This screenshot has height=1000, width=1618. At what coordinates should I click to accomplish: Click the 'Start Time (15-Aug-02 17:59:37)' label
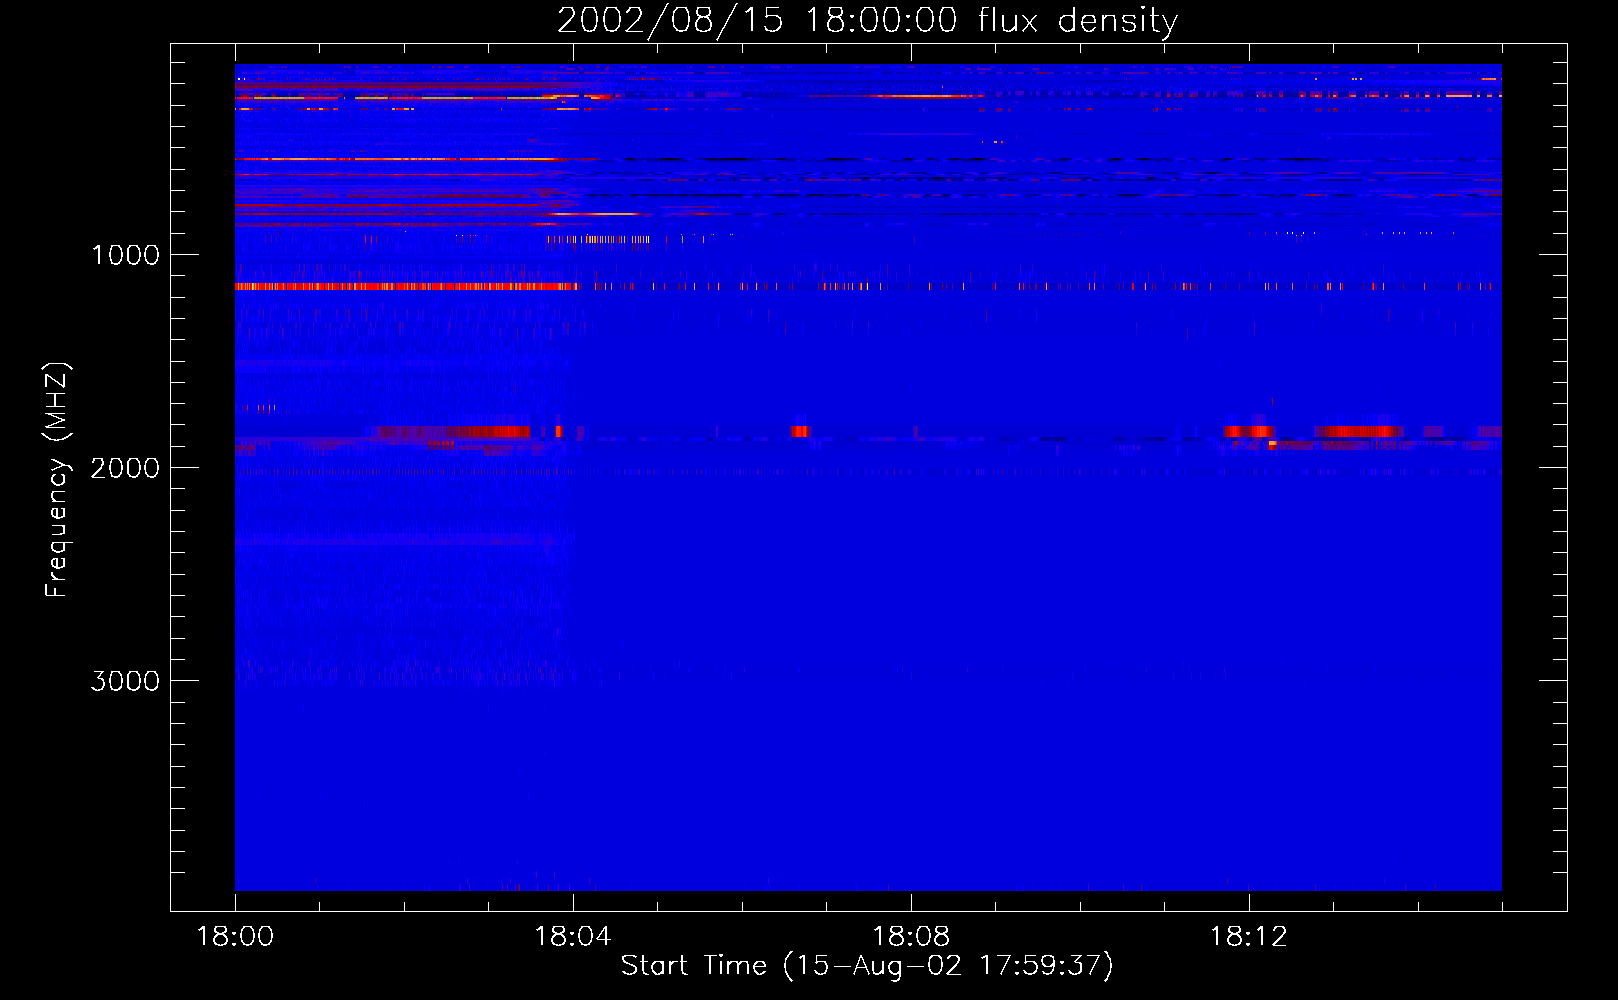coord(867,966)
